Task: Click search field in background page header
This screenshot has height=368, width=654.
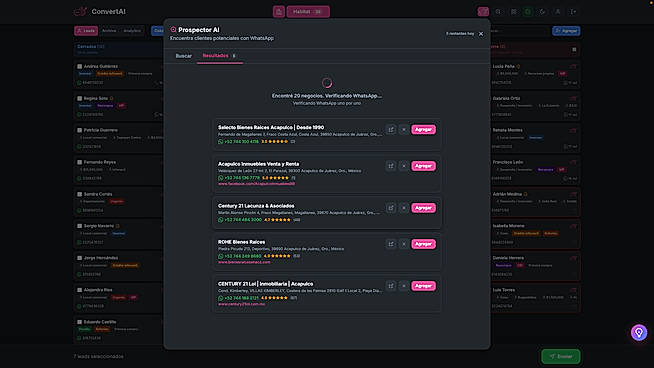Action: (519, 31)
